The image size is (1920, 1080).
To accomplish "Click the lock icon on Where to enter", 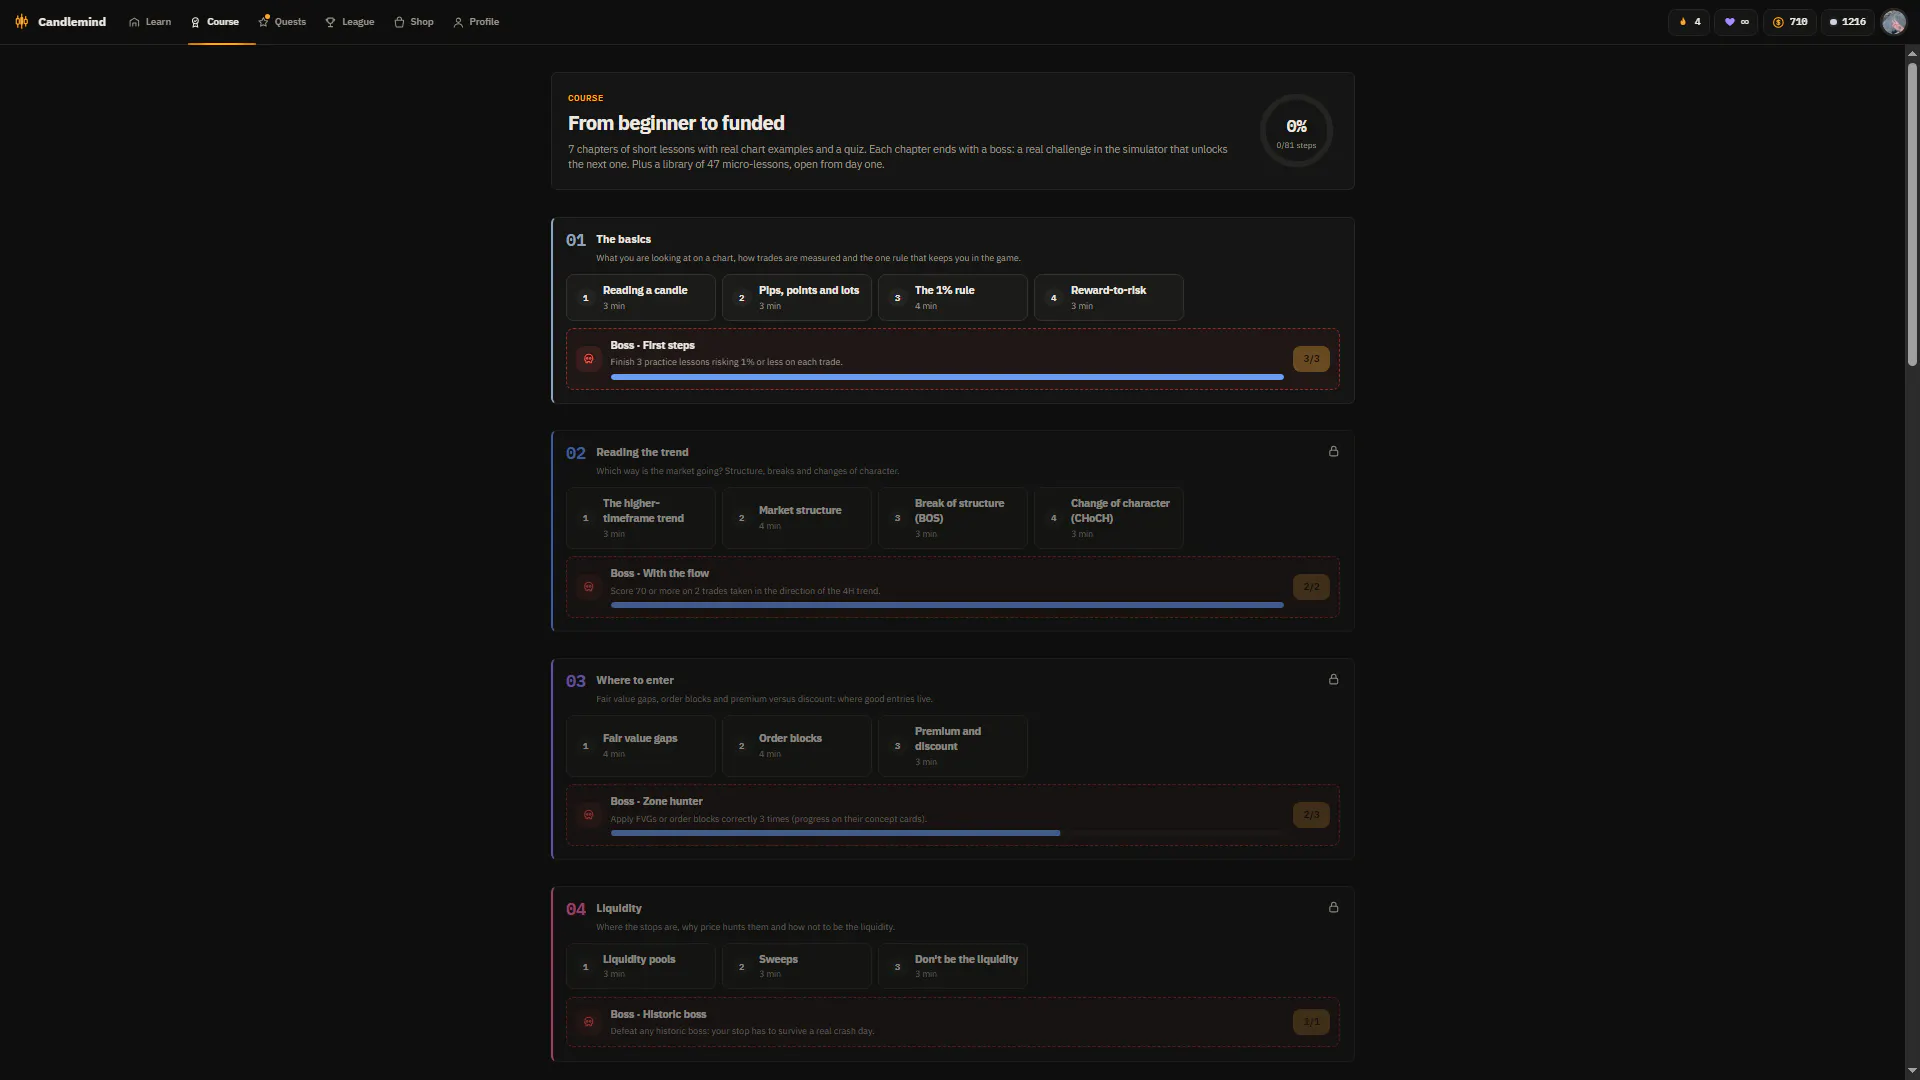I will click(x=1333, y=680).
